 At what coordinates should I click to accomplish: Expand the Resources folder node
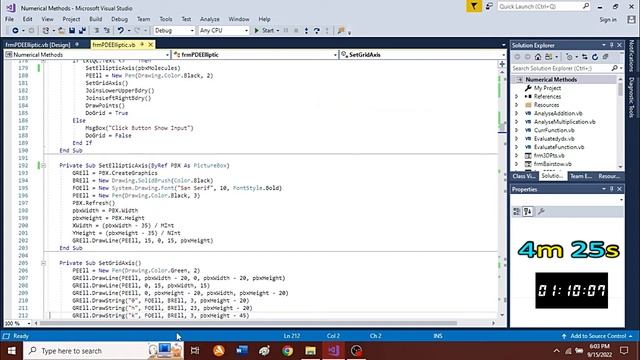coord(516,105)
